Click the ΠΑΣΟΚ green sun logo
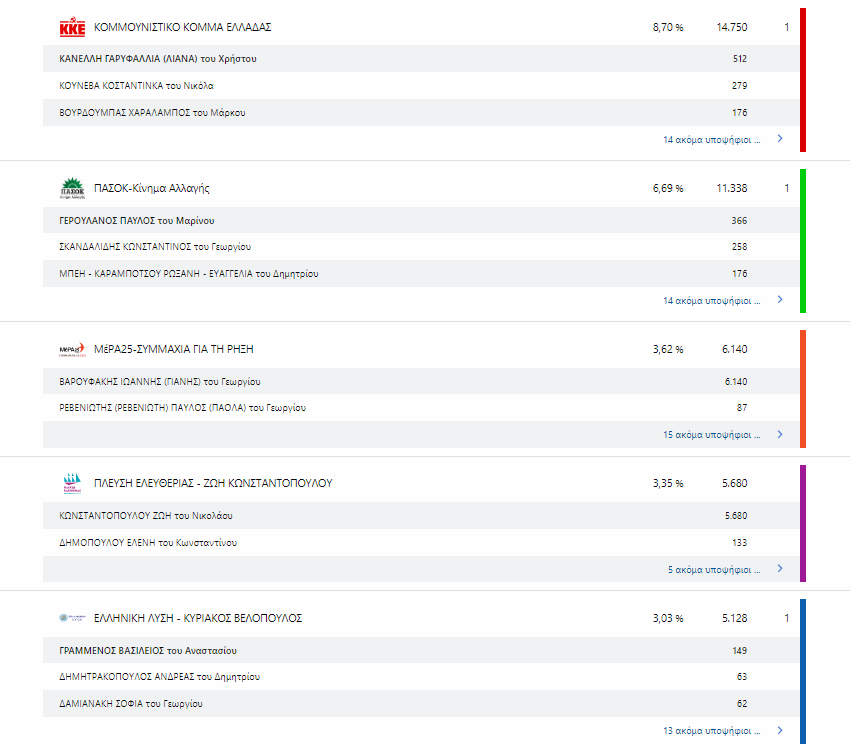 click(x=72, y=188)
